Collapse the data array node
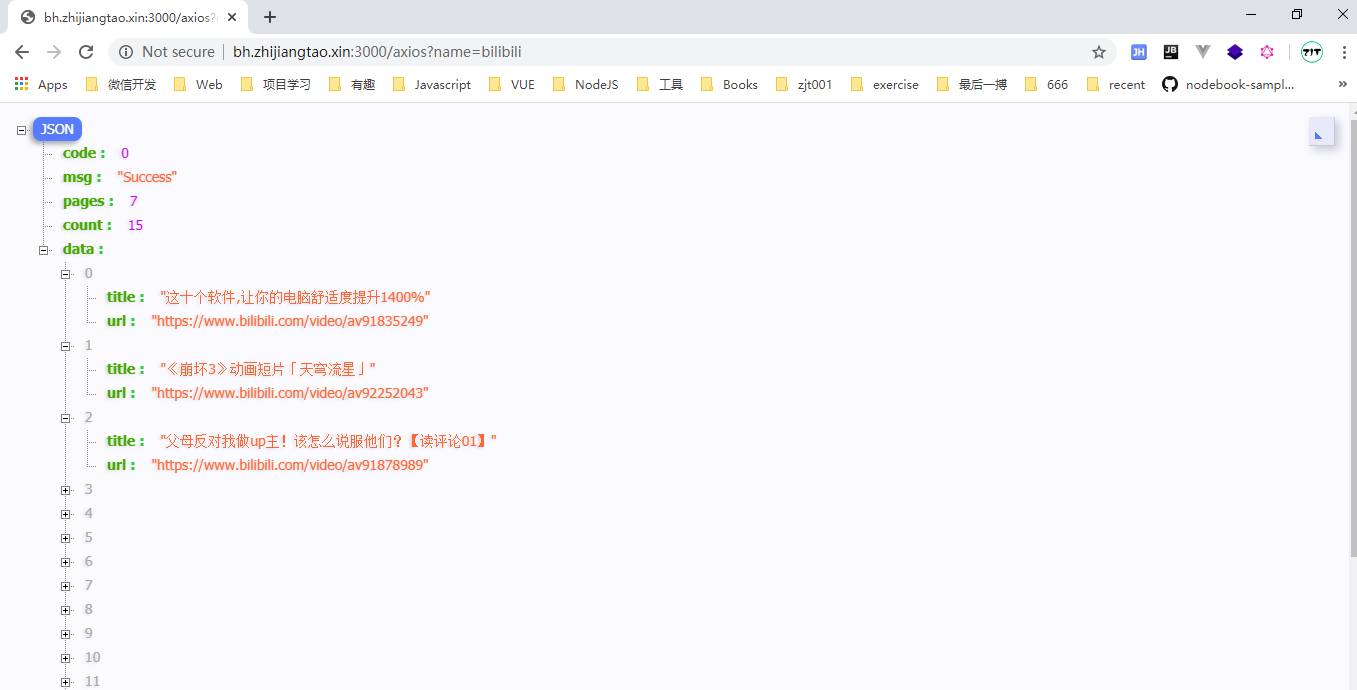 pos(44,250)
